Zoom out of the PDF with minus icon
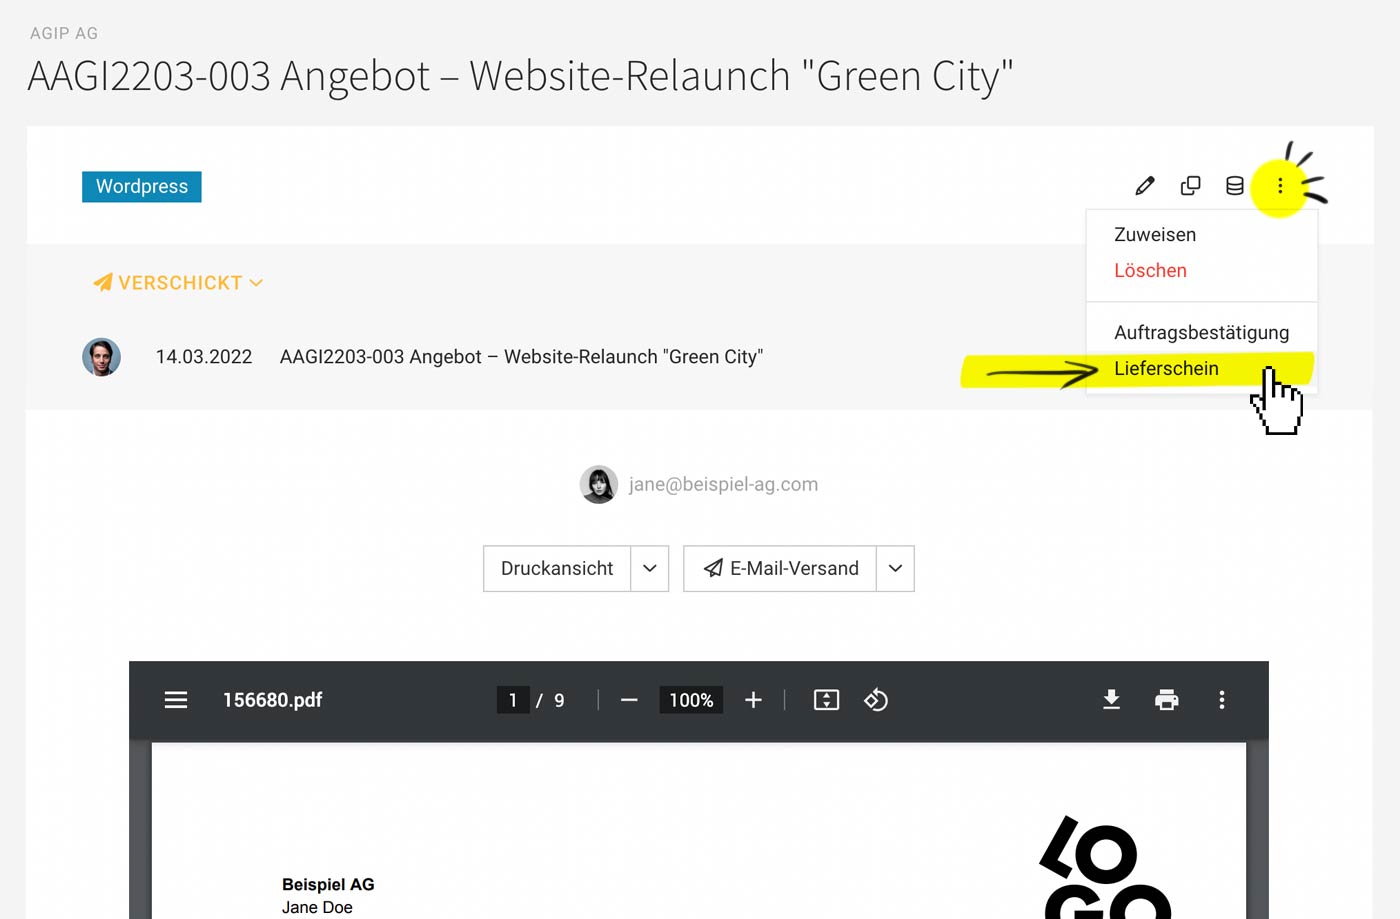The image size is (1400, 919). [x=629, y=700]
